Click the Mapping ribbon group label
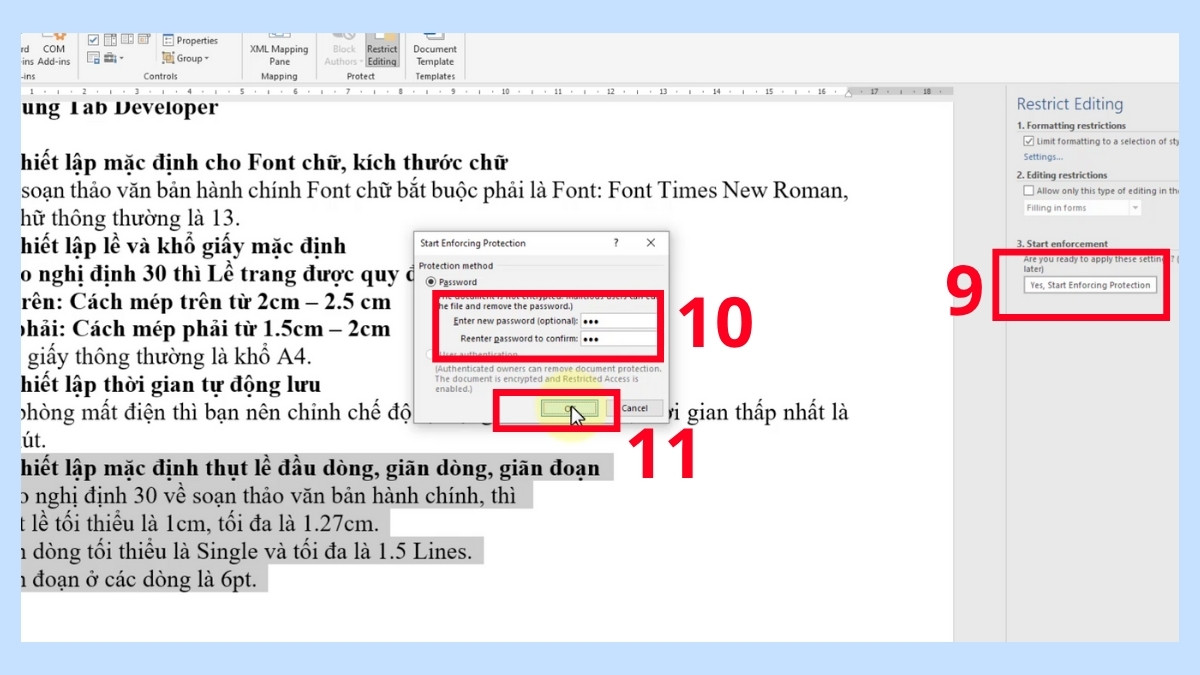1200x675 pixels. click(x=279, y=75)
